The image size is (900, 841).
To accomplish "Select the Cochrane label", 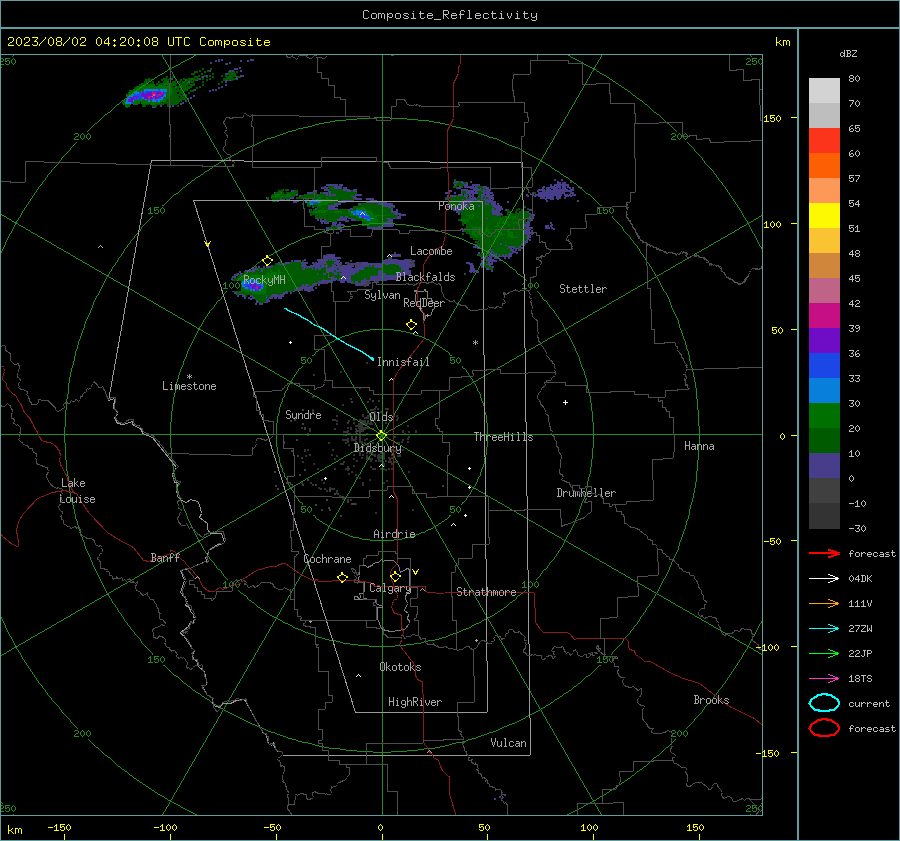I will tap(327, 559).
